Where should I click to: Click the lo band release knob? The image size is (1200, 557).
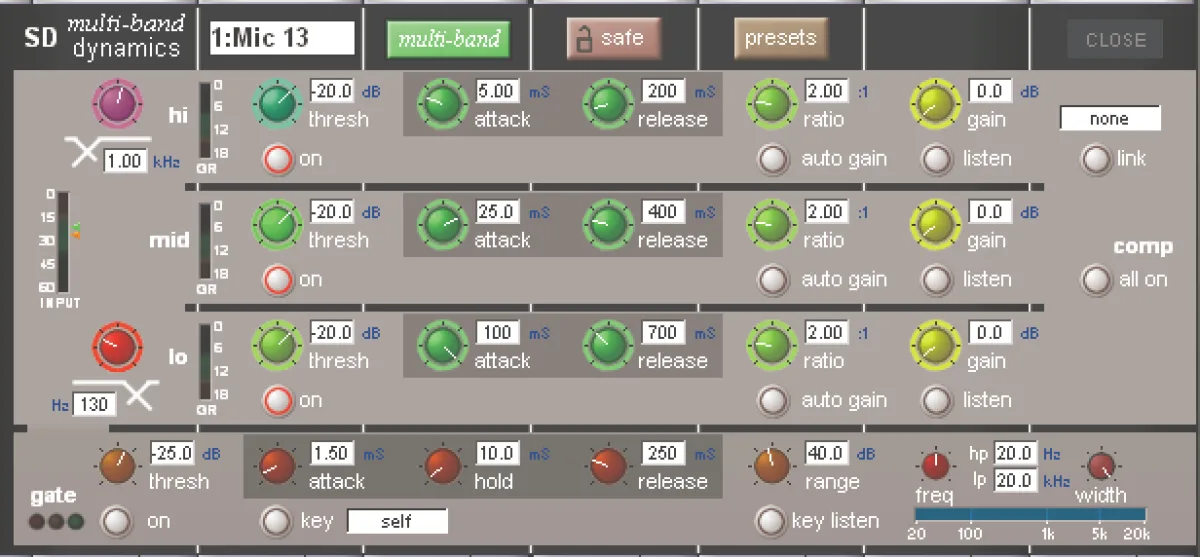click(606, 343)
